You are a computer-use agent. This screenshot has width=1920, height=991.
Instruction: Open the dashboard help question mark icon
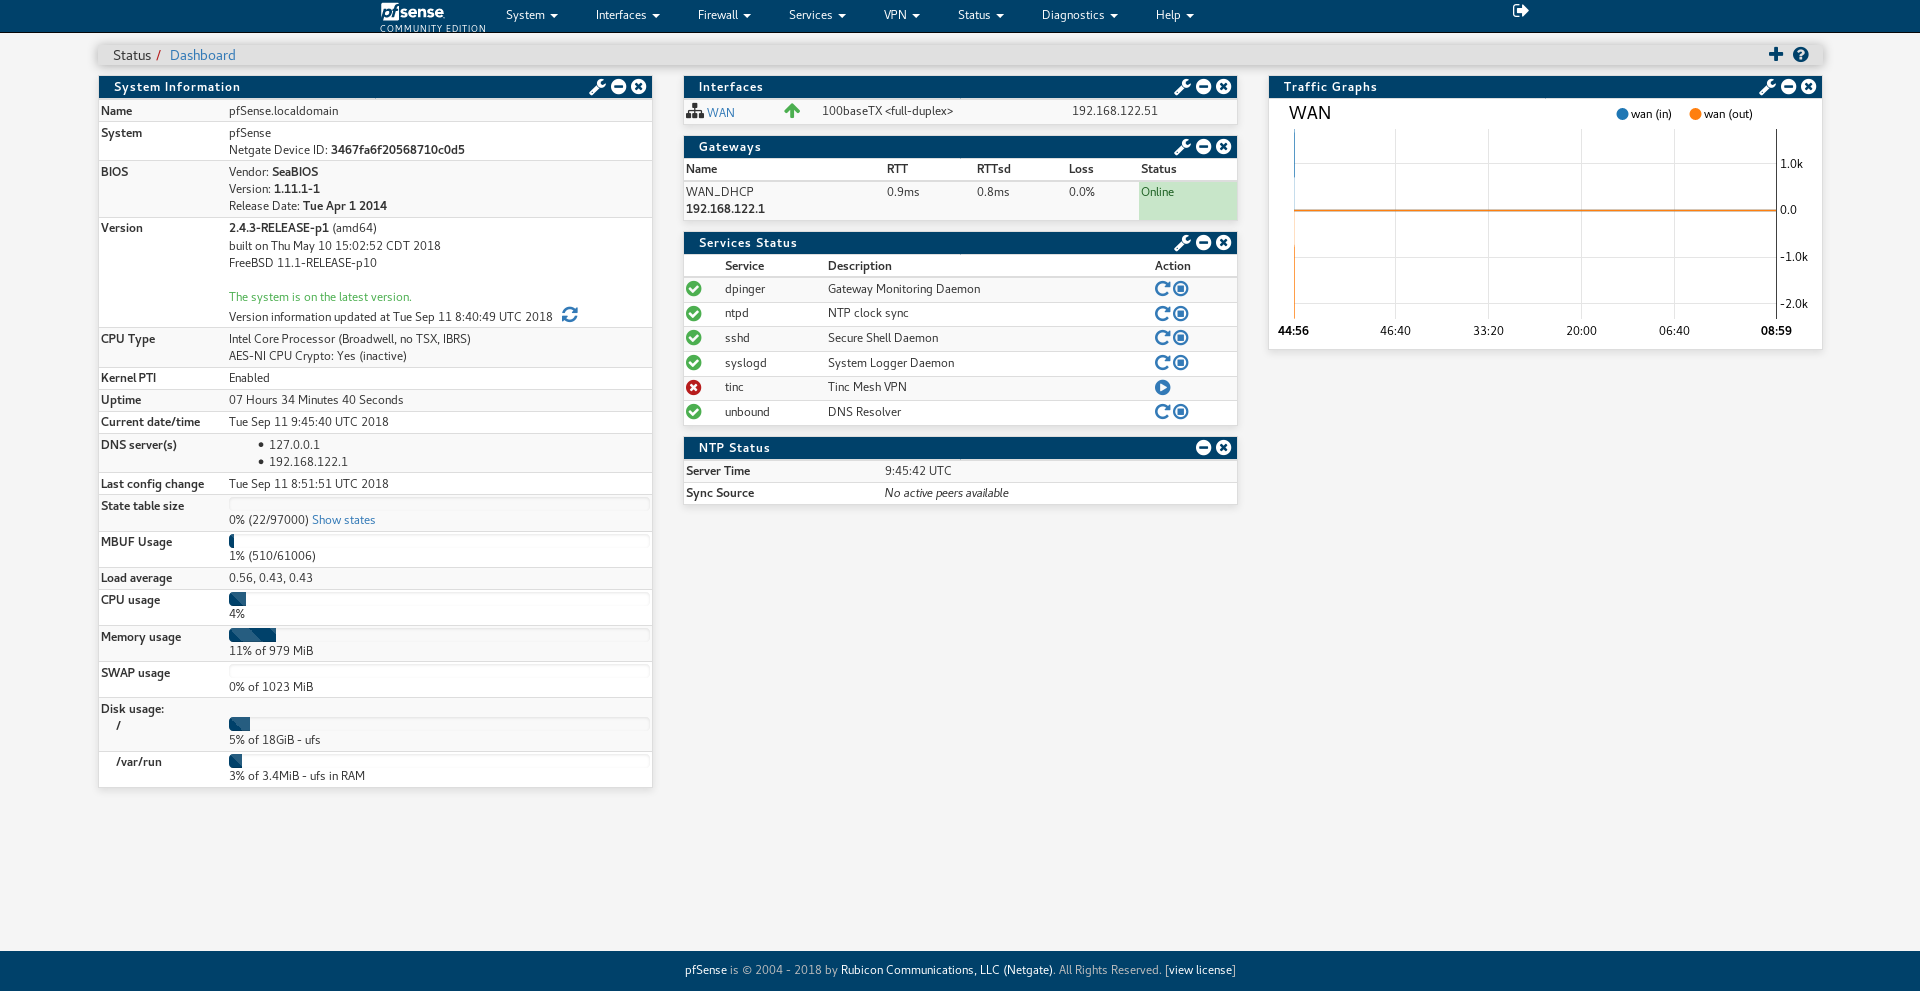1801,55
